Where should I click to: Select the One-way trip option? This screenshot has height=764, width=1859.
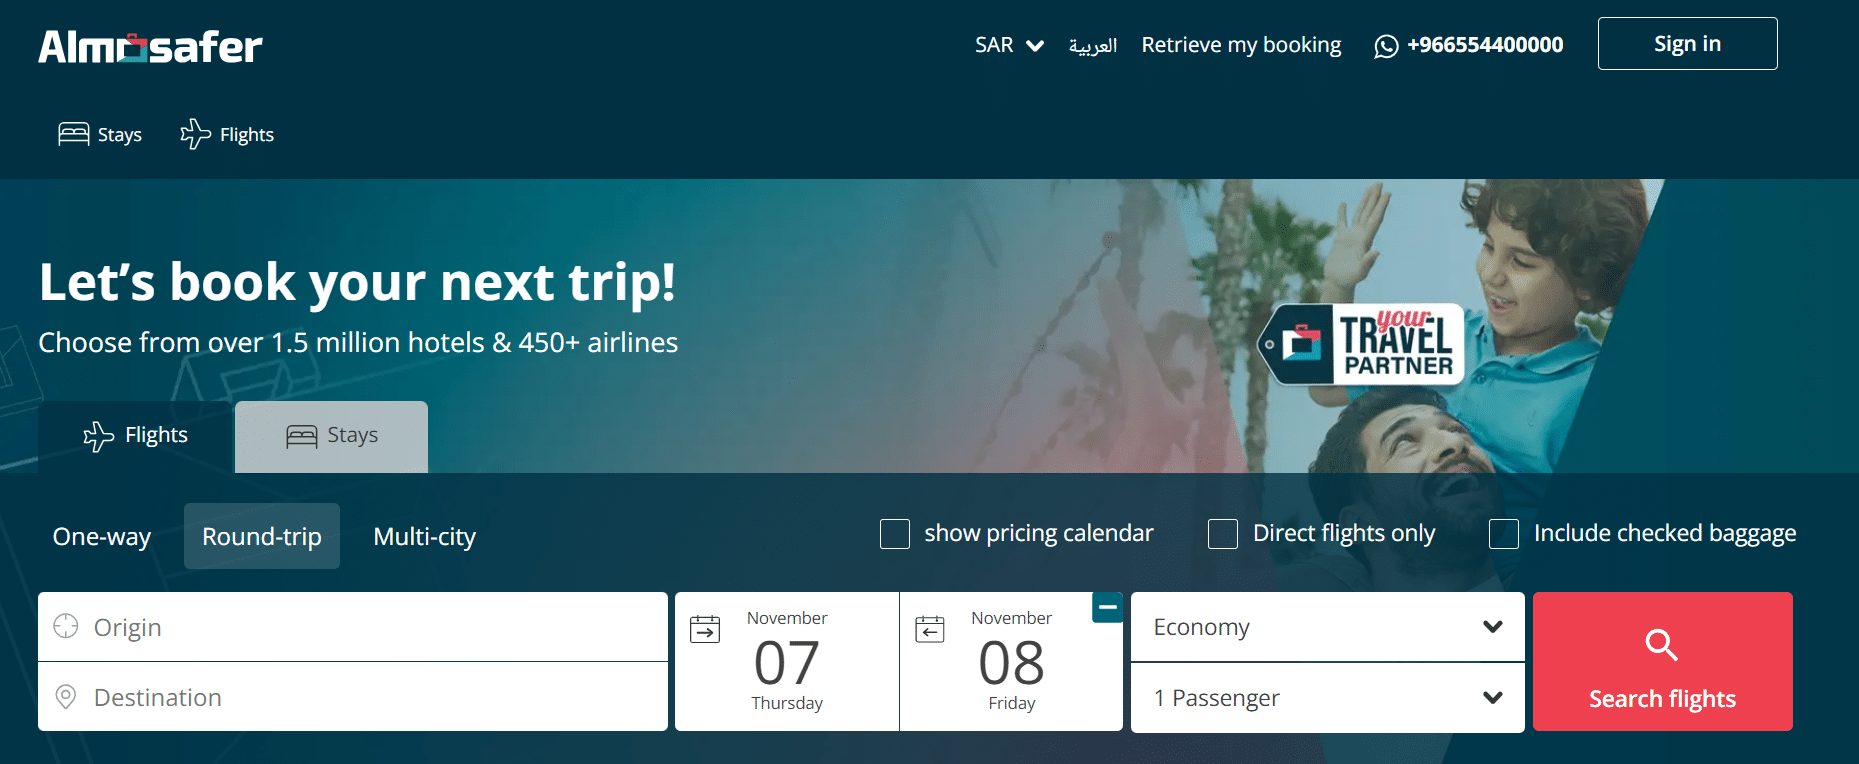(102, 536)
